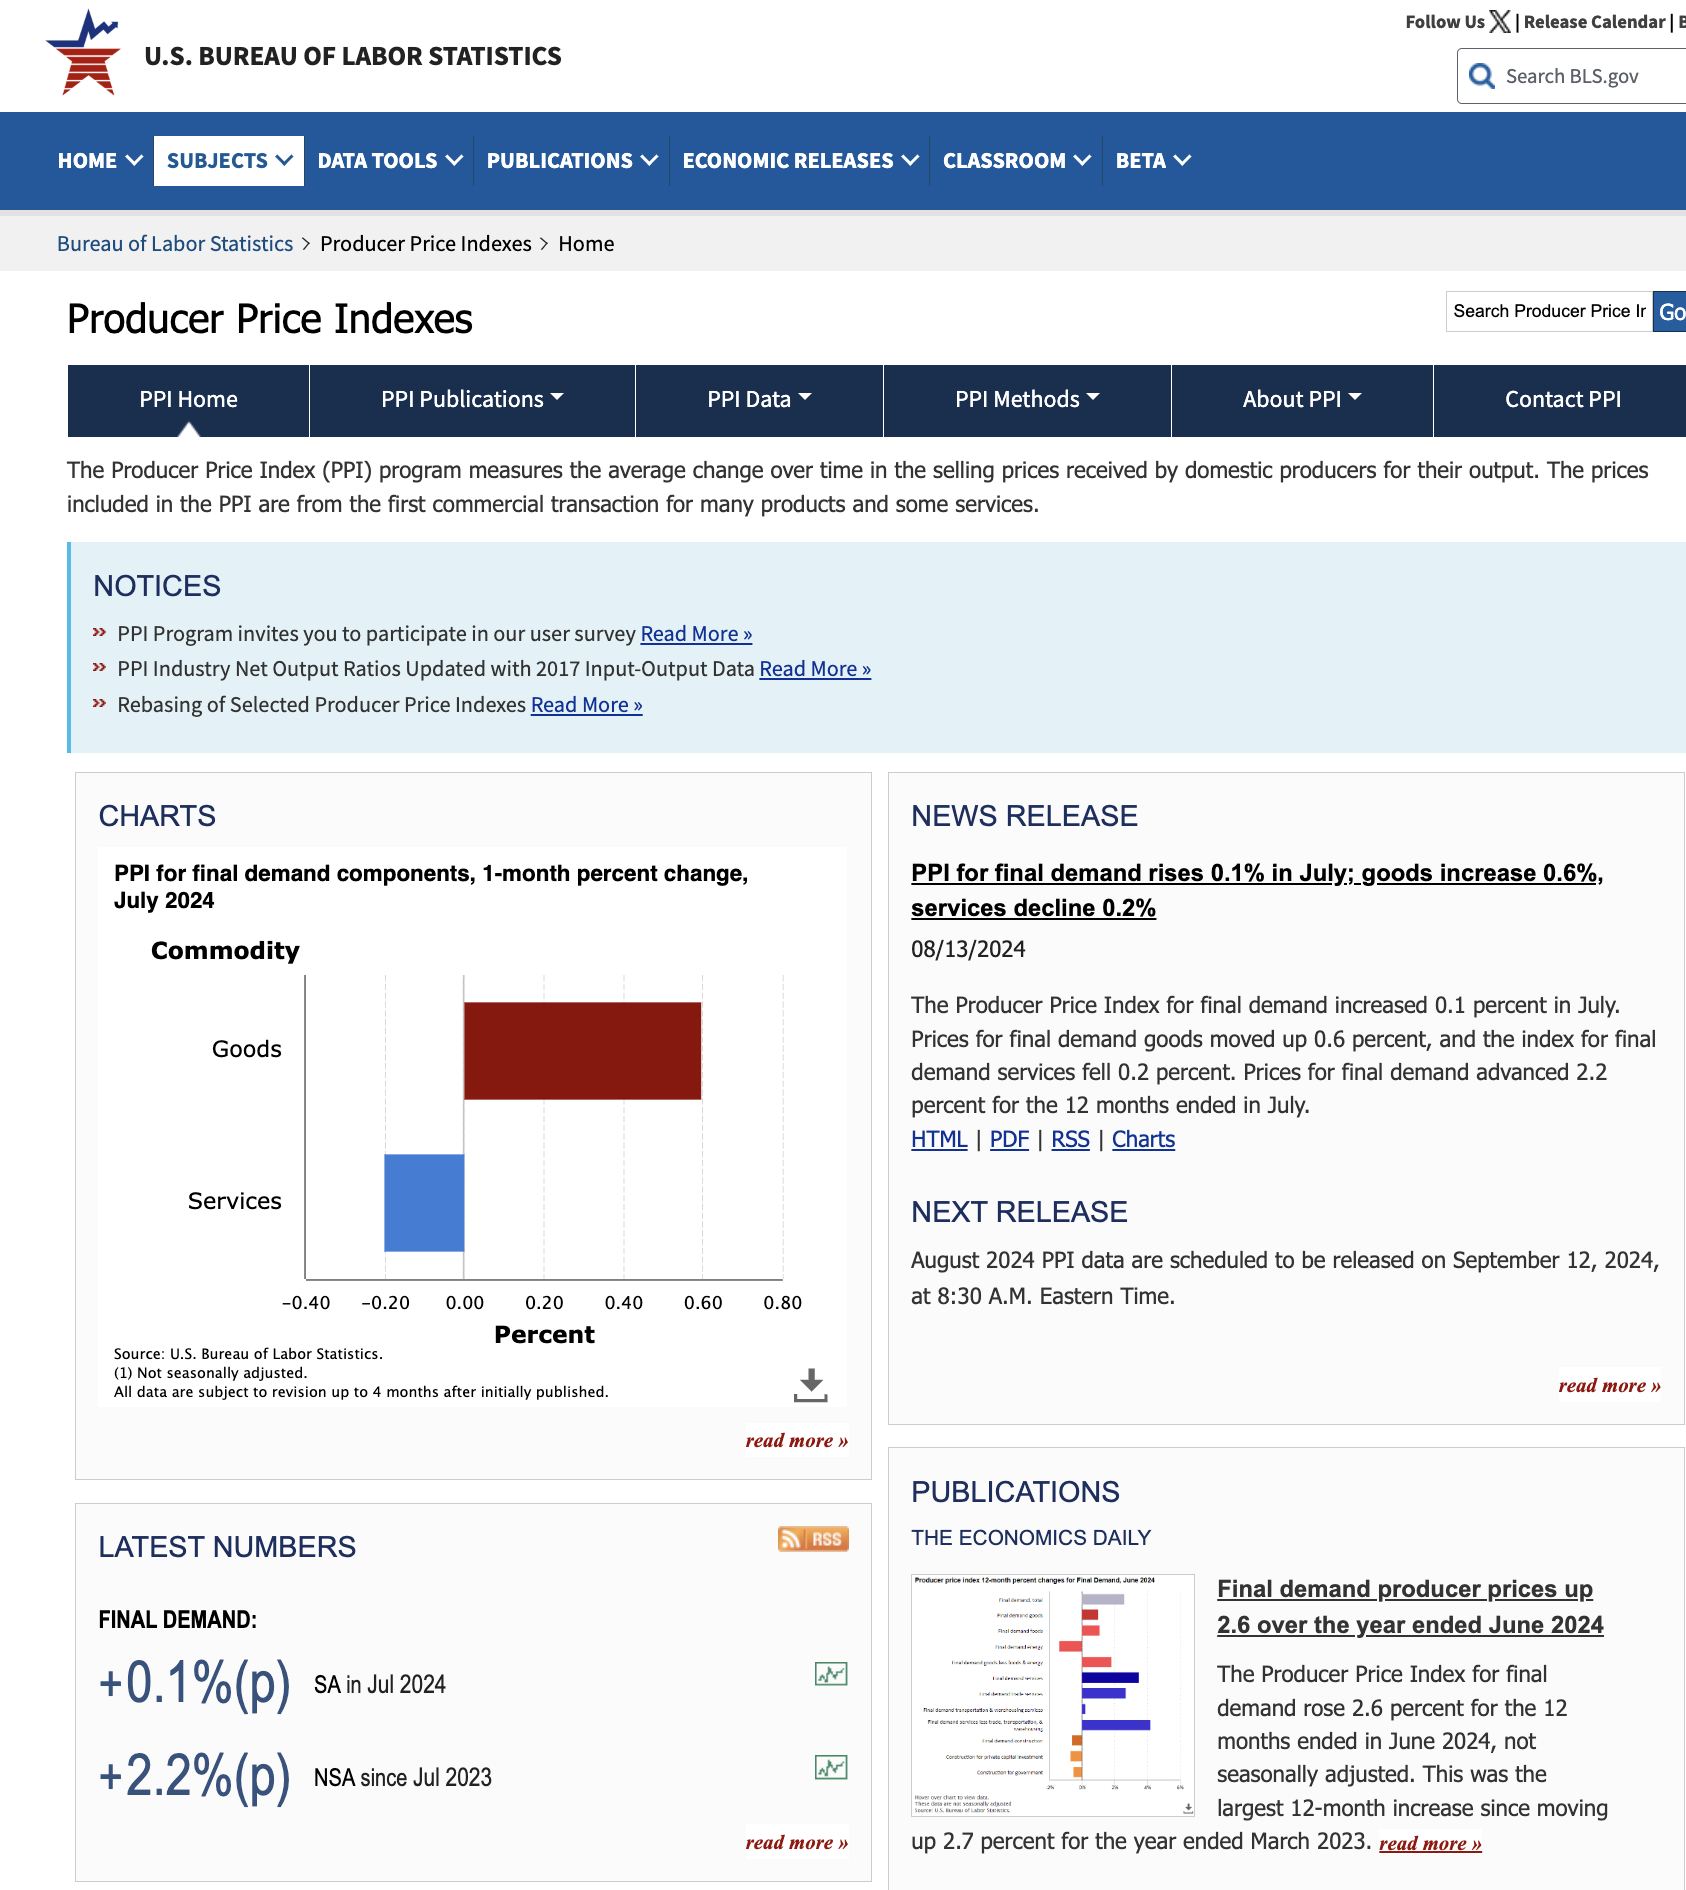Expand the PPI Publications dropdown
Screen dimensions: 1686x1890
coord(472,400)
